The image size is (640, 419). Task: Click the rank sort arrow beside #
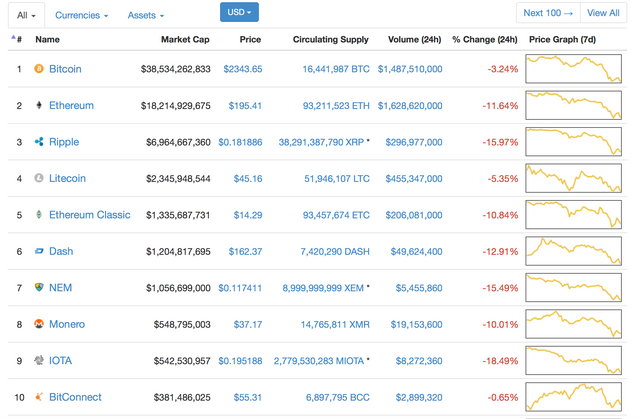(x=13, y=38)
